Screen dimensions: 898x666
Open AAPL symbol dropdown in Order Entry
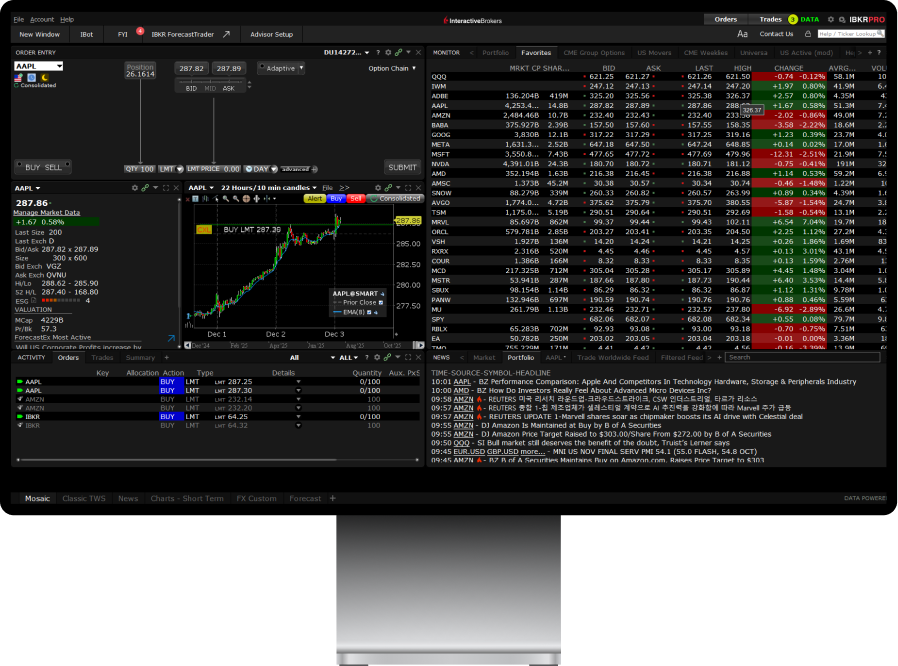60,66
